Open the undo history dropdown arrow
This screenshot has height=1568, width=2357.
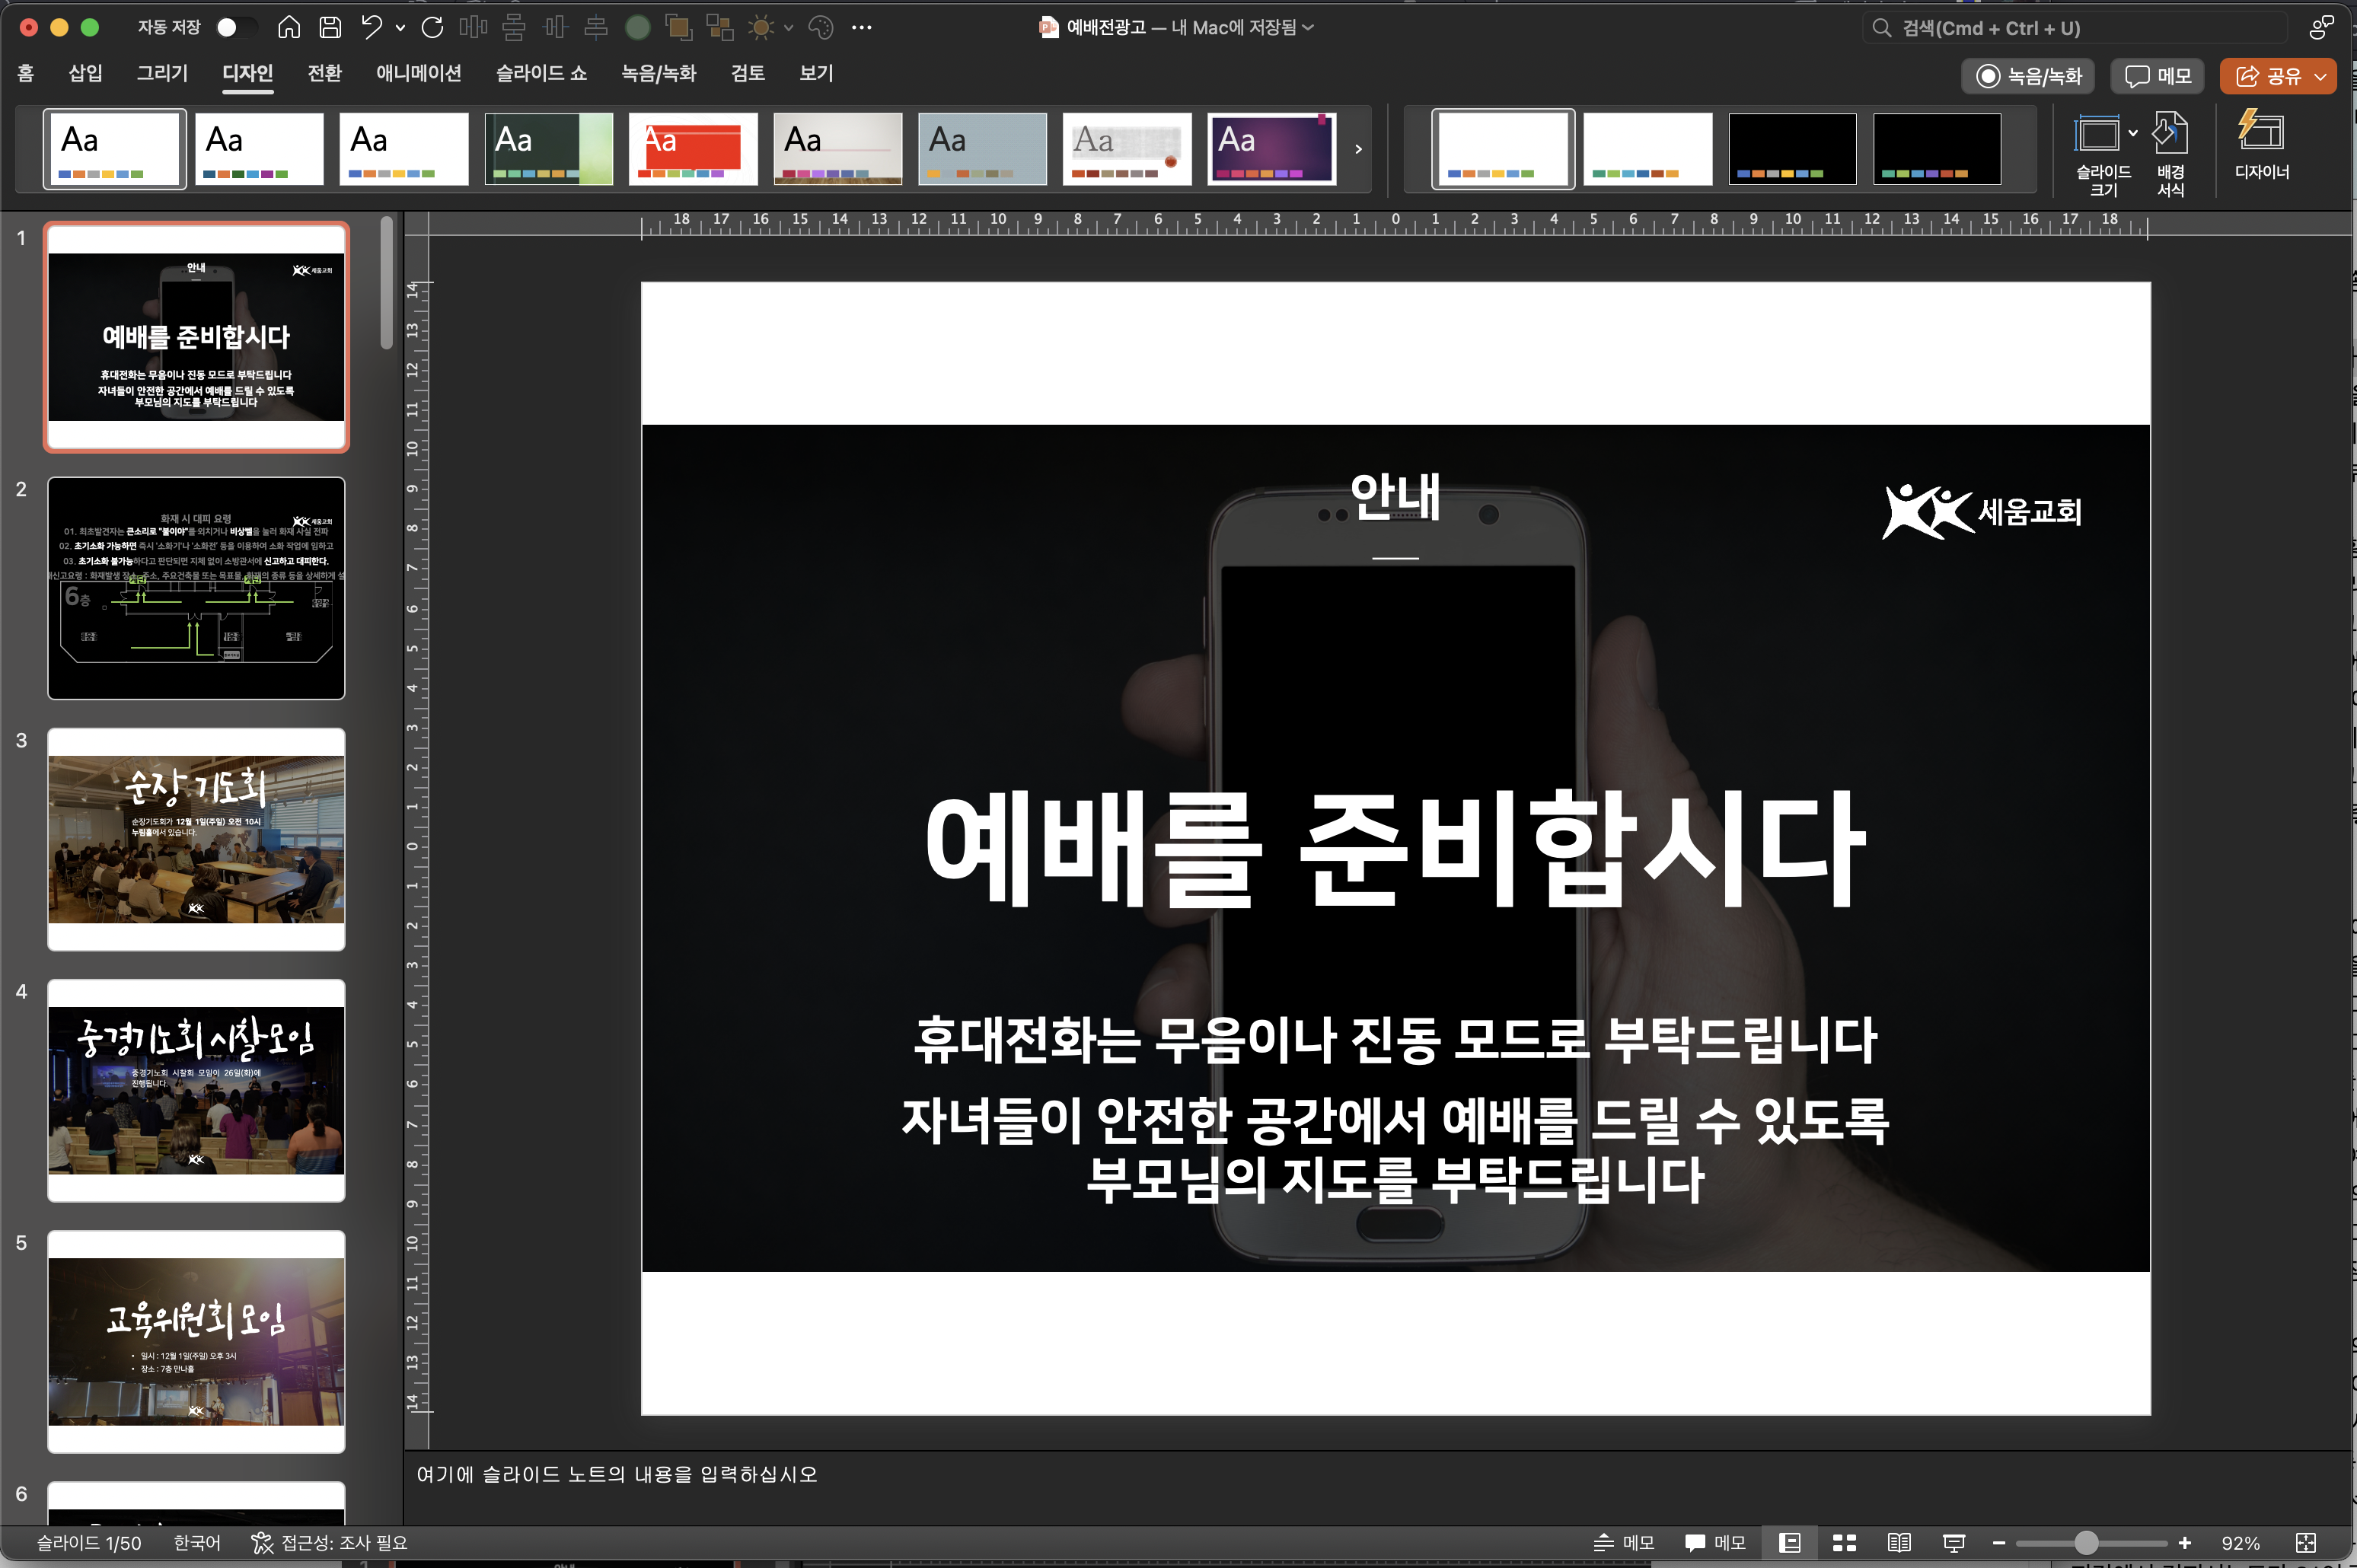click(x=400, y=28)
